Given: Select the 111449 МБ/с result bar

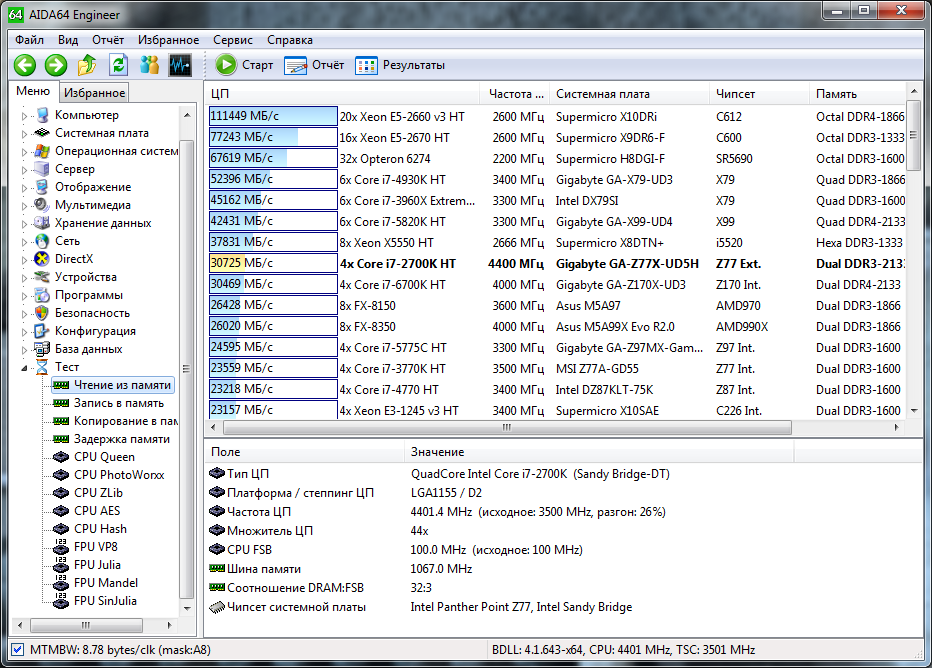Looking at the screenshot, I should [x=273, y=116].
